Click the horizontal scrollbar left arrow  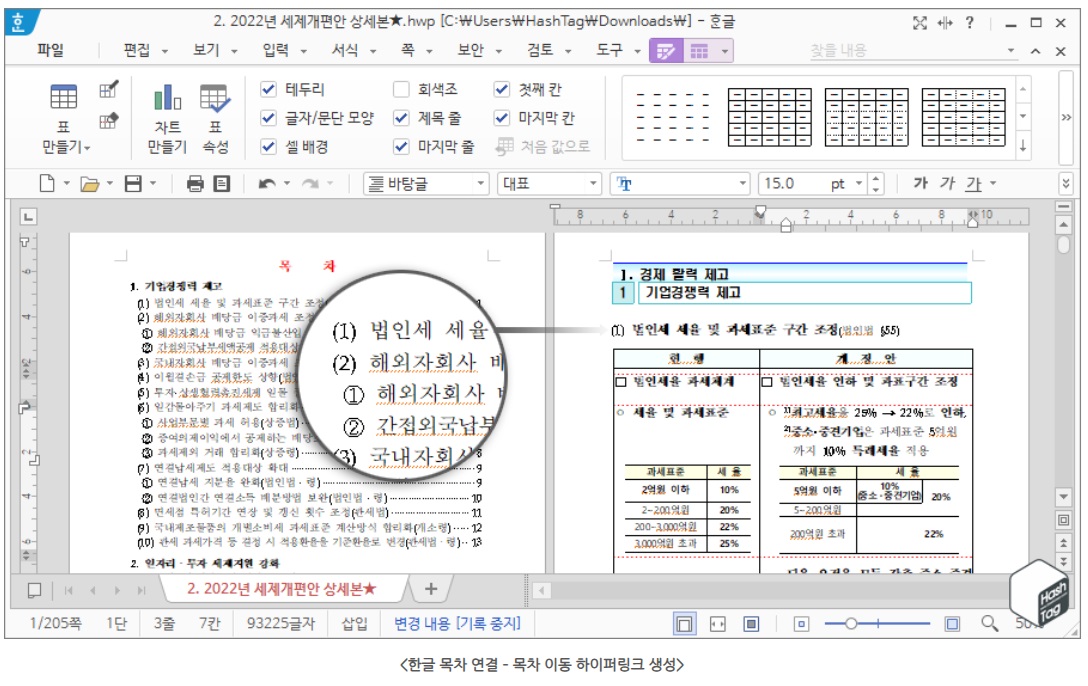(x=542, y=591)
